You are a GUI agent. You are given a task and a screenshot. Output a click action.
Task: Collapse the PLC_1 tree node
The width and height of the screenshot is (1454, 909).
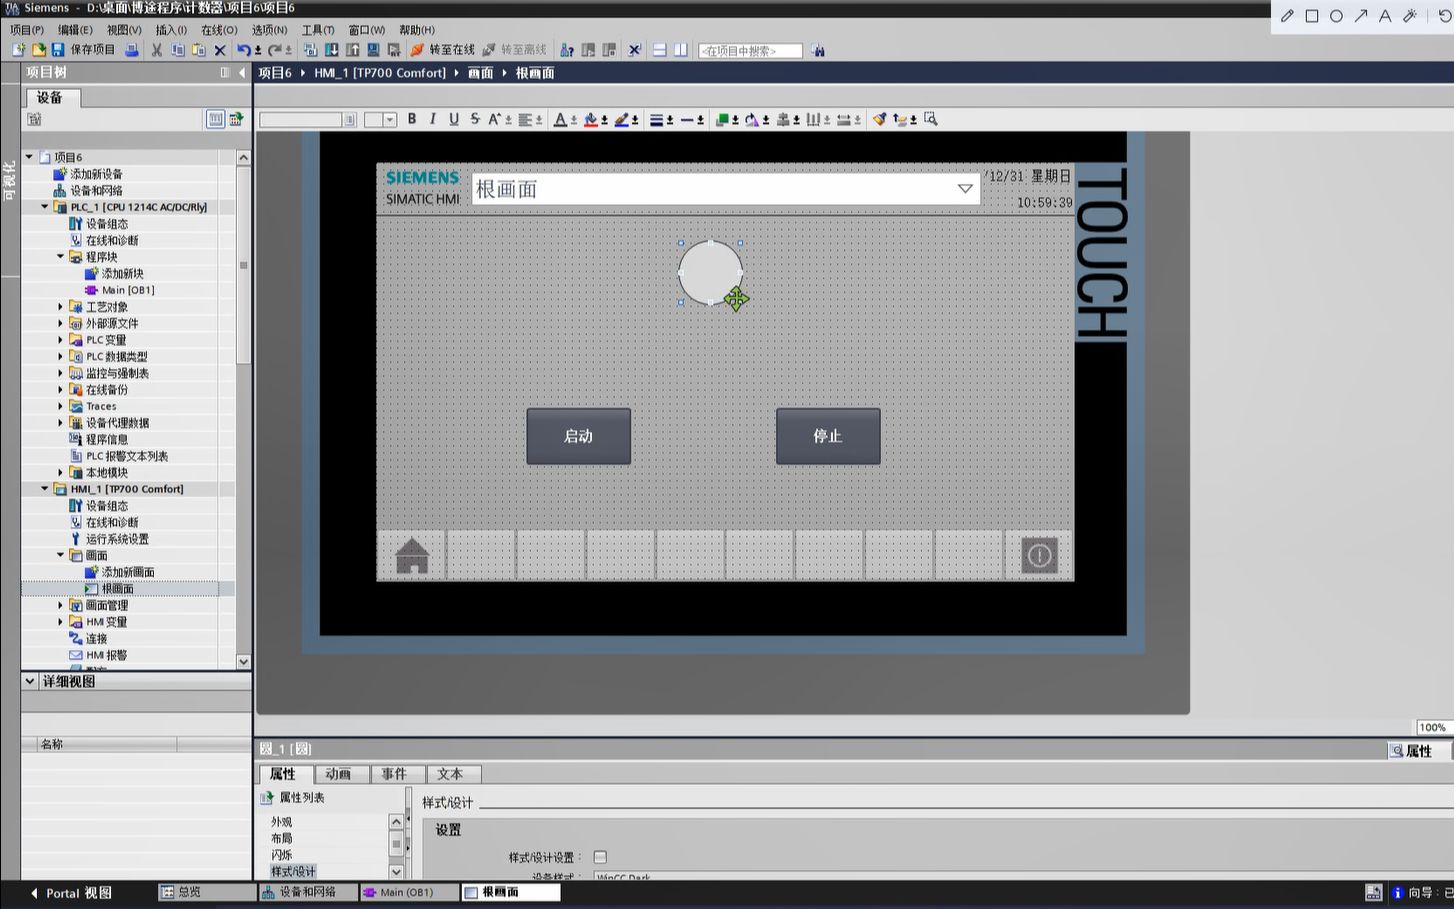[45, 207]
